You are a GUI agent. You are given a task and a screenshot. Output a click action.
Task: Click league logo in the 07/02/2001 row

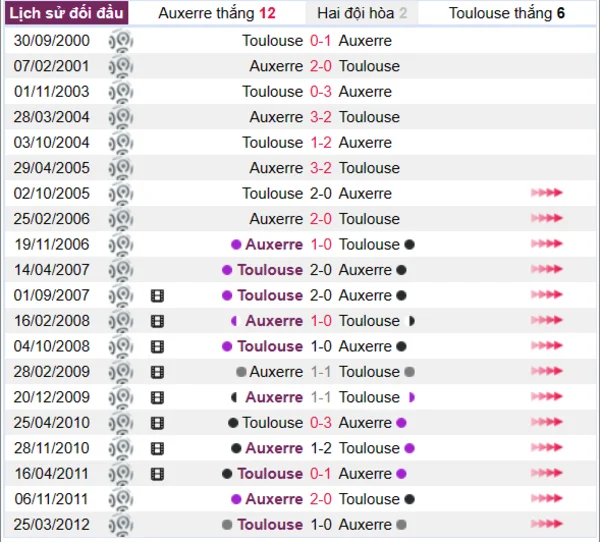(x=121, y=66)
